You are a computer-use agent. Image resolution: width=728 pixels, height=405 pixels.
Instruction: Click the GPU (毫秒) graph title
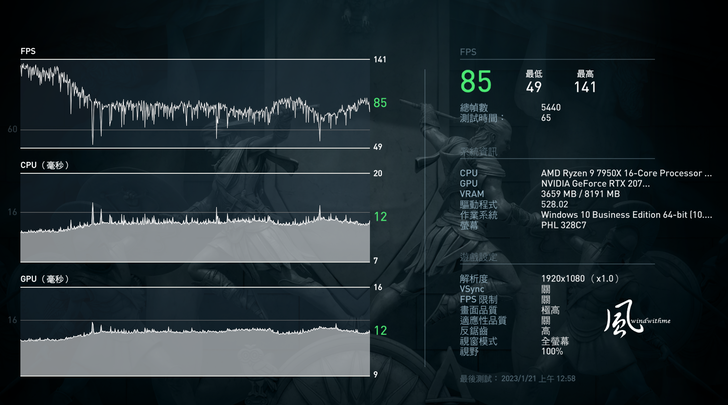point(45,279)
